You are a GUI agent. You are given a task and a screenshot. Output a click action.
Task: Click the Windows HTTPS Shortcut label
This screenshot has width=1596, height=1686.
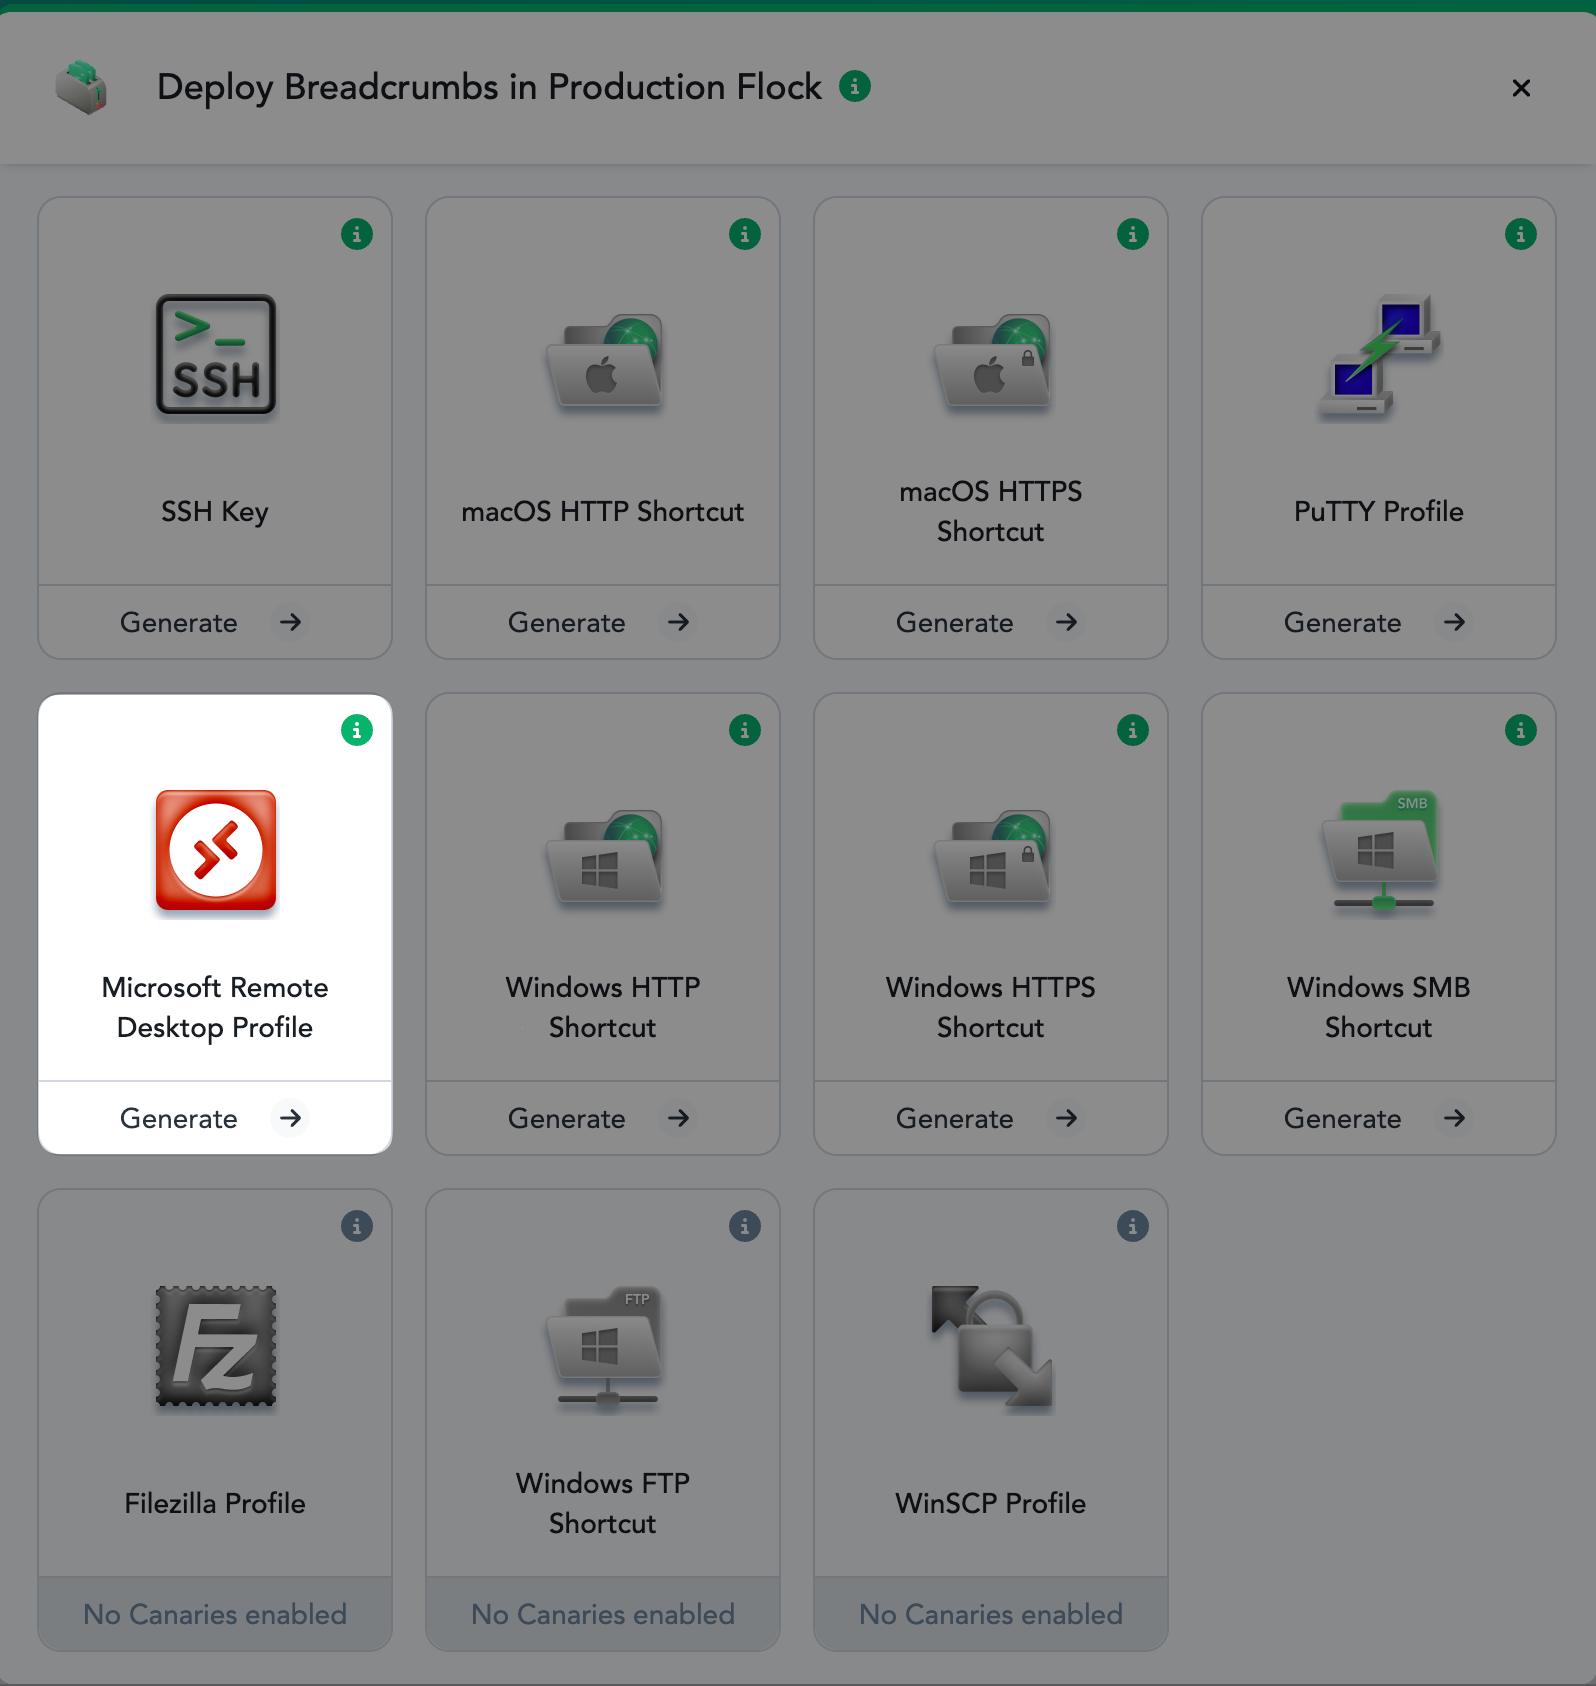pos(991,1008)
